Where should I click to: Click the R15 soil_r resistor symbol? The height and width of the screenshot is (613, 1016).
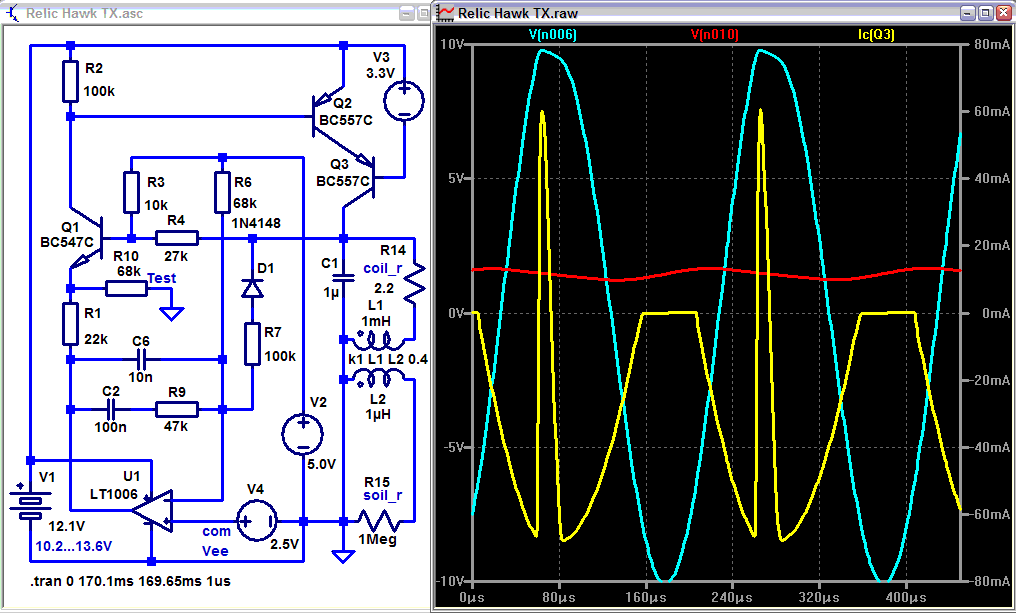click(x=381, y=521)
